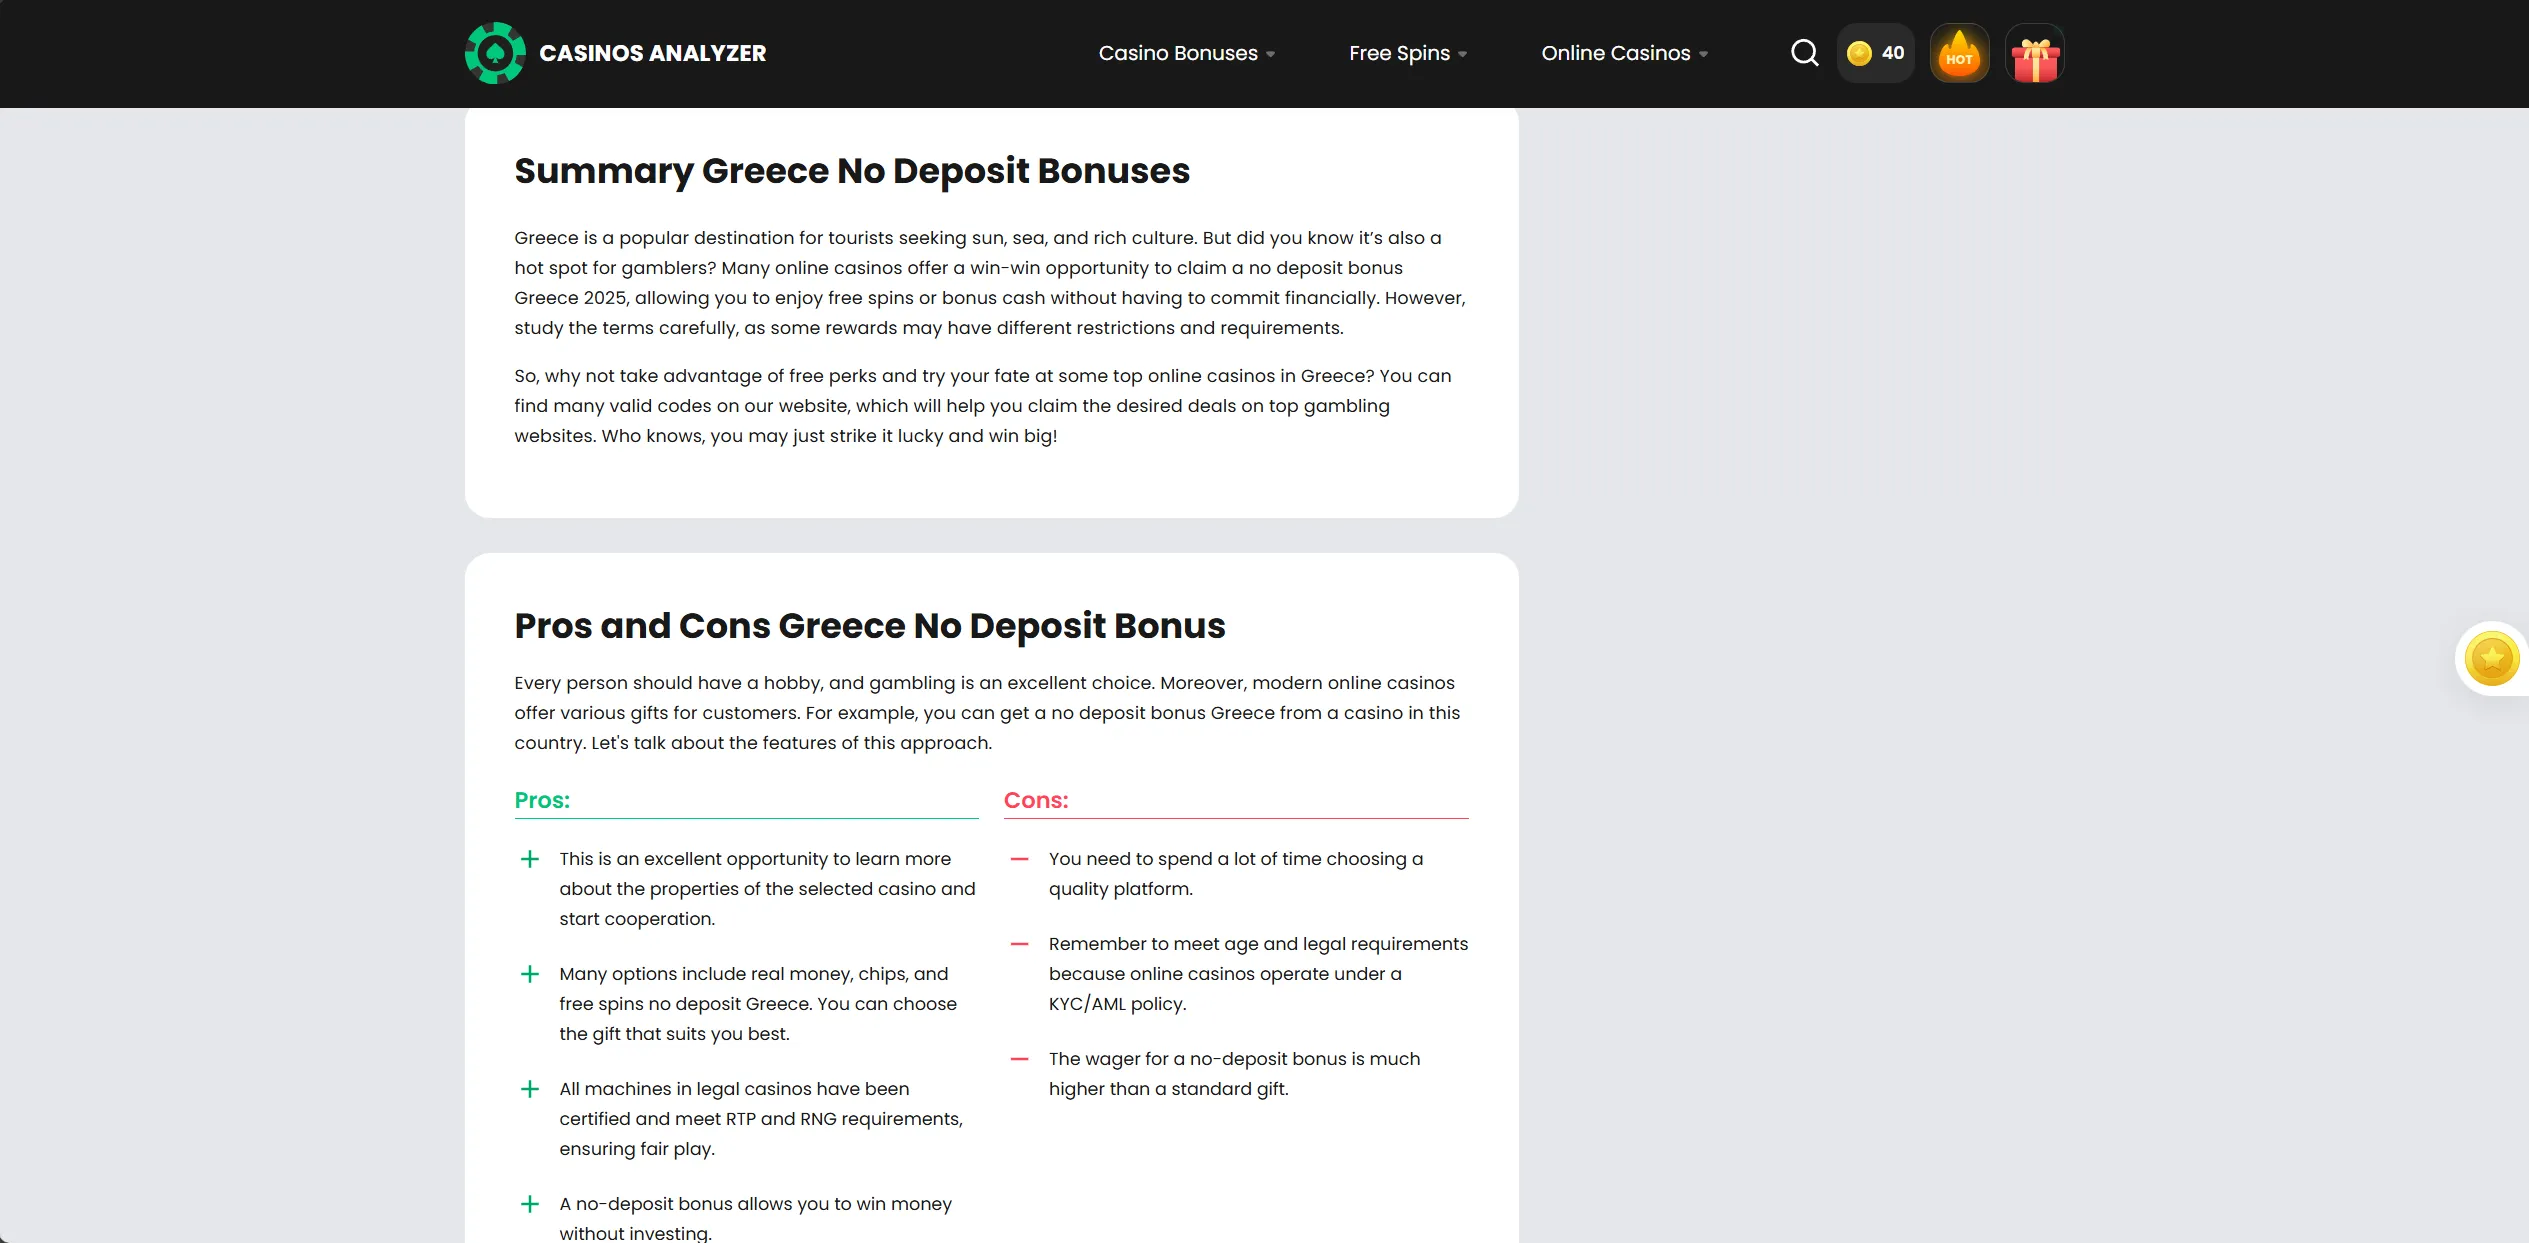Viewport: 2529px width, 1243px height.
Task: Click the Summary Greece No Deposit Bonuses heading
Action: point(852,171)
